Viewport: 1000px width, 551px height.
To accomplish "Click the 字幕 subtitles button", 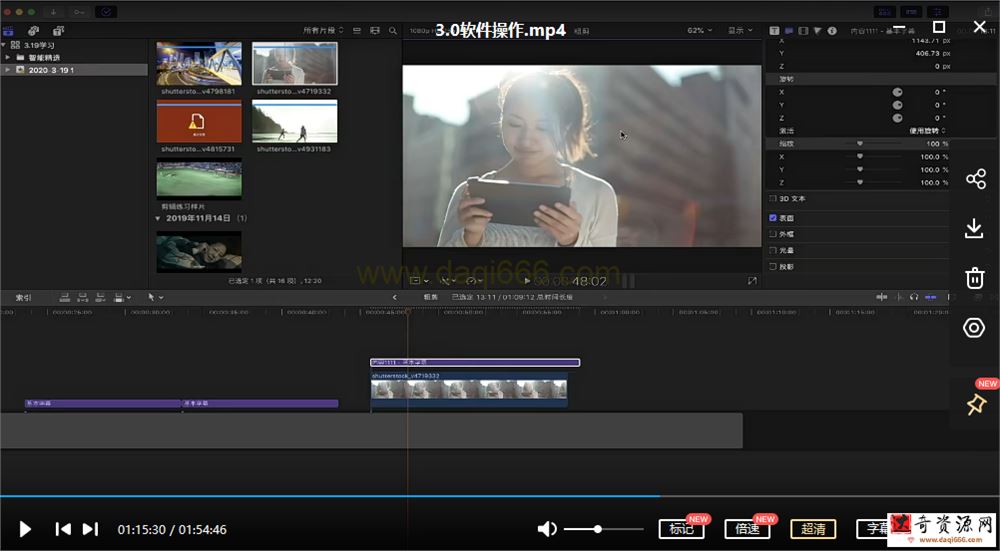I will coord(872,529).
